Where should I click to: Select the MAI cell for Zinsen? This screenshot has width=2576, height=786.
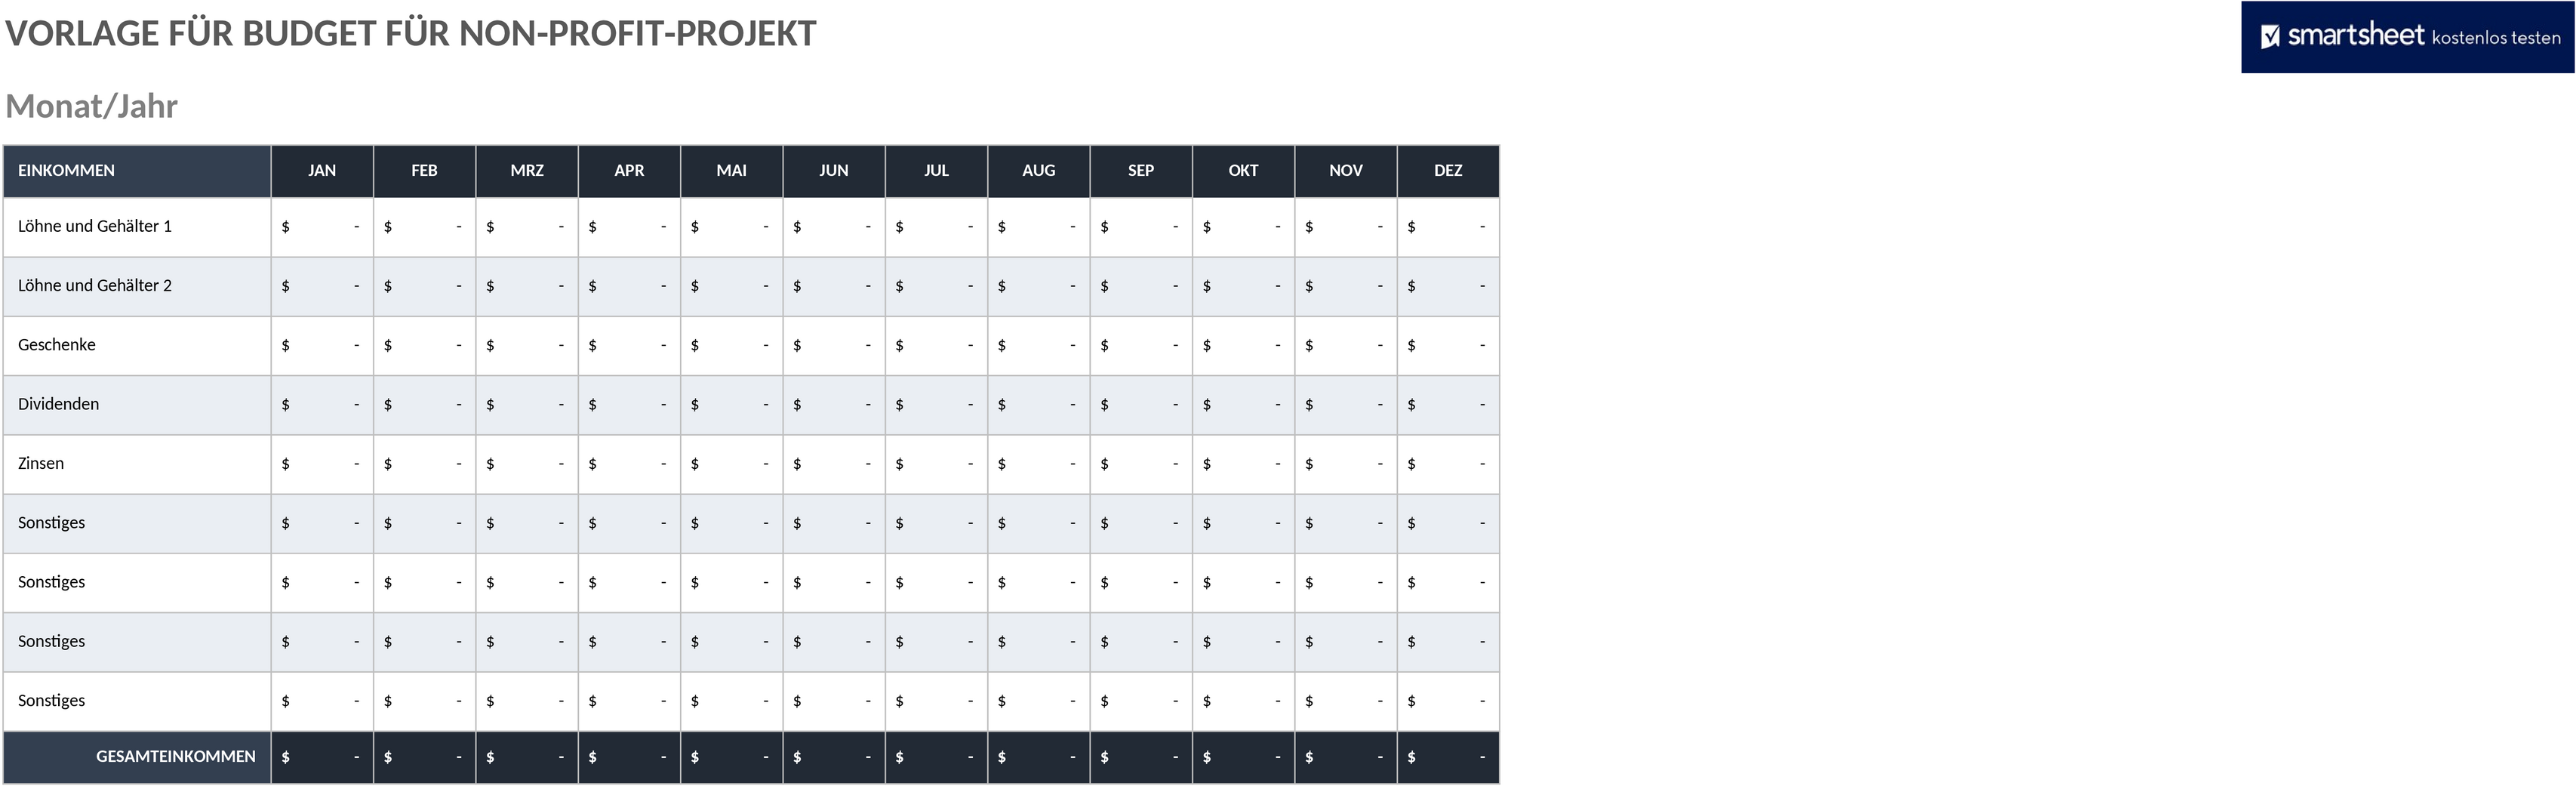732,464
